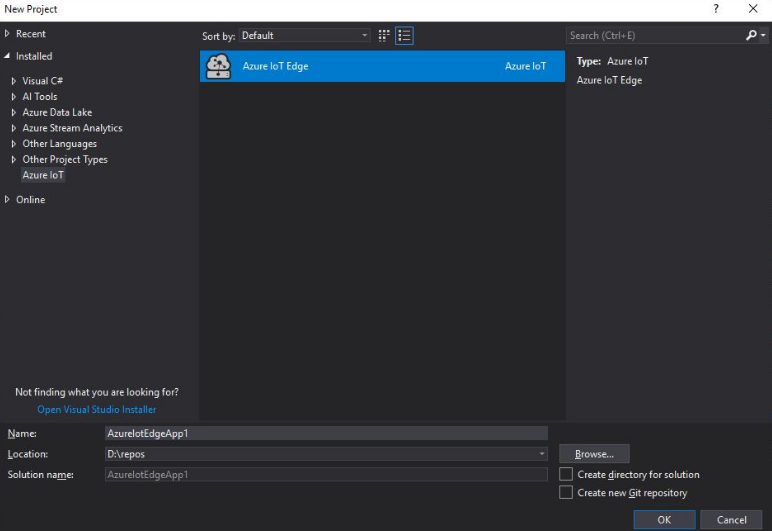Expand the Azure Data Lake node

tap(13, 112)
